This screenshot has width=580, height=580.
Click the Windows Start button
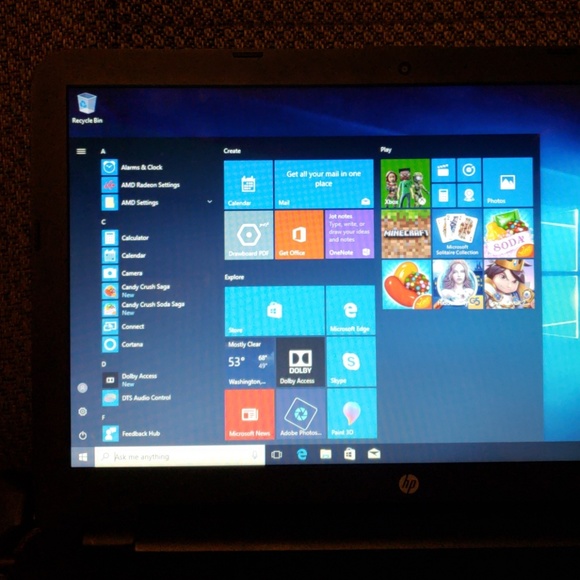click(83, 457)
